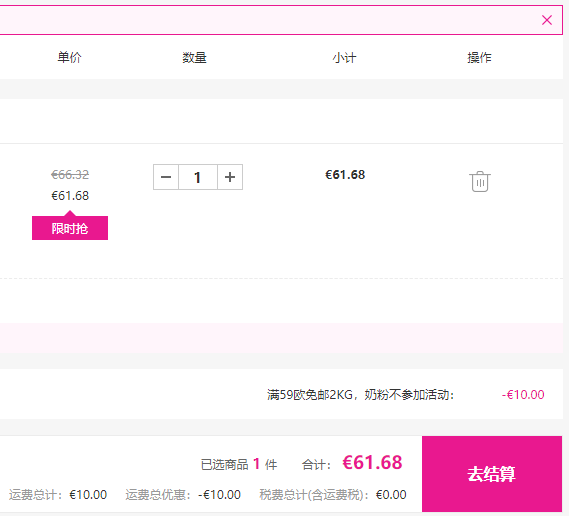Click the €61.68 discounted unit price
569x516 pixels.
click(x=70, y=196)
